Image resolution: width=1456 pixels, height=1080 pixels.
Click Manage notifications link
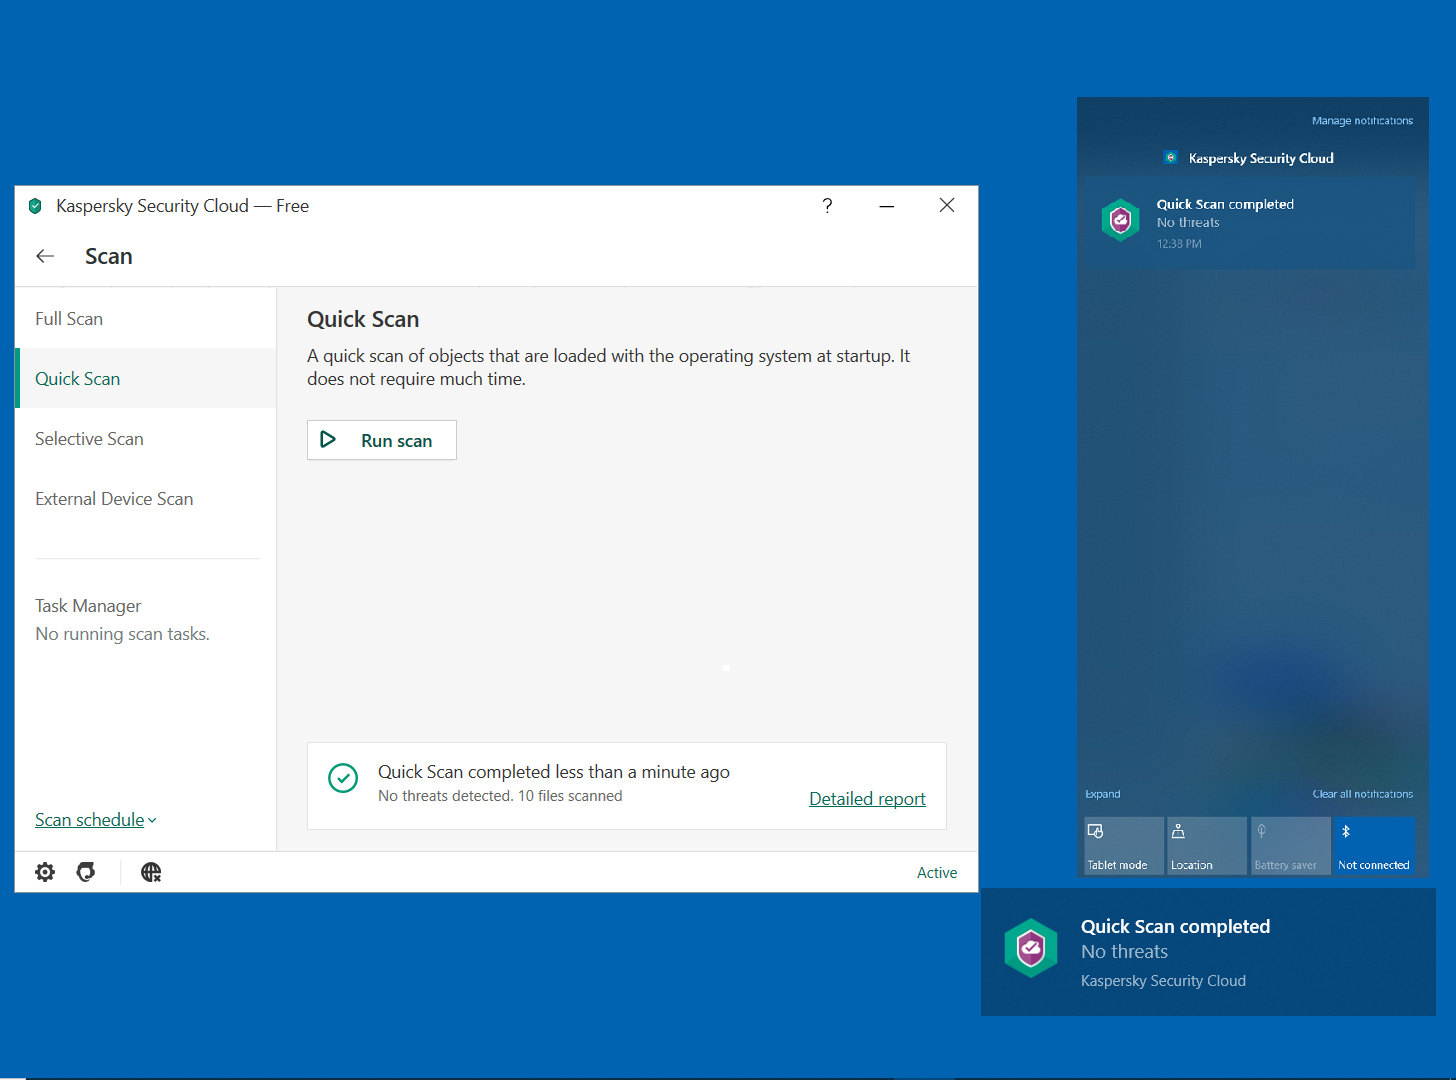1362,121
